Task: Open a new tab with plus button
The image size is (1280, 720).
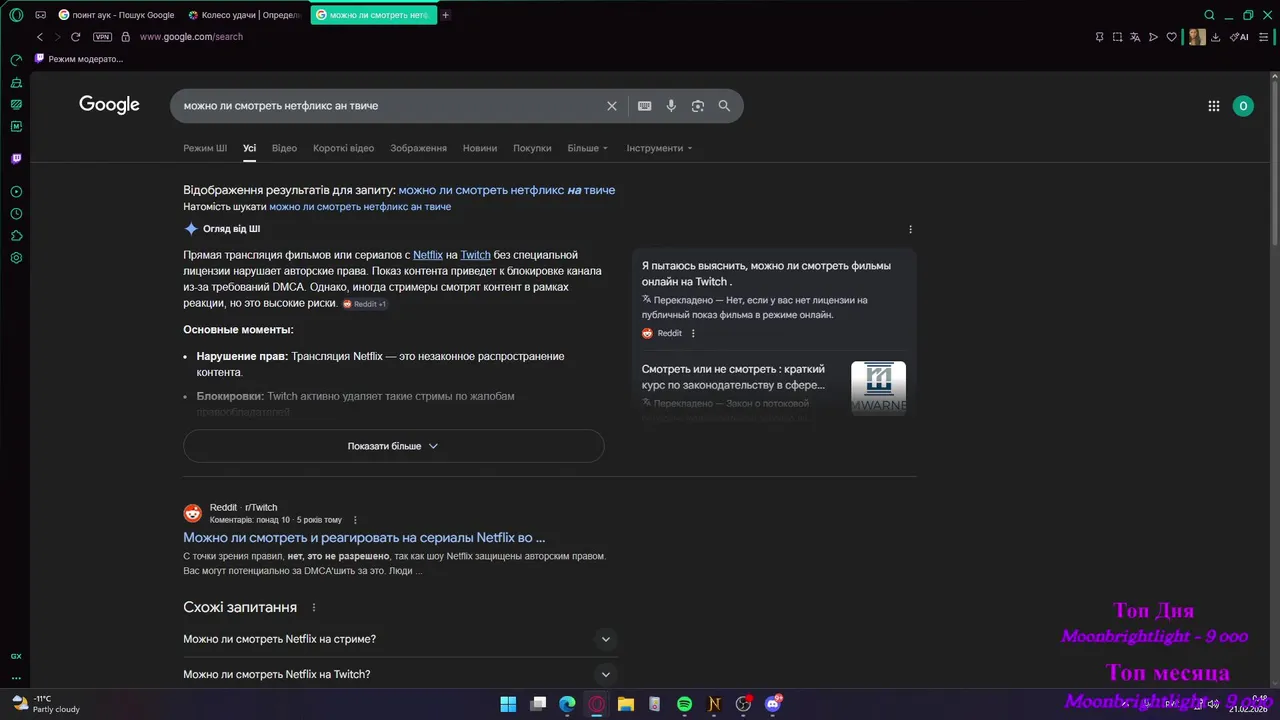Action: pyautogui.click(x=445, y=15)
